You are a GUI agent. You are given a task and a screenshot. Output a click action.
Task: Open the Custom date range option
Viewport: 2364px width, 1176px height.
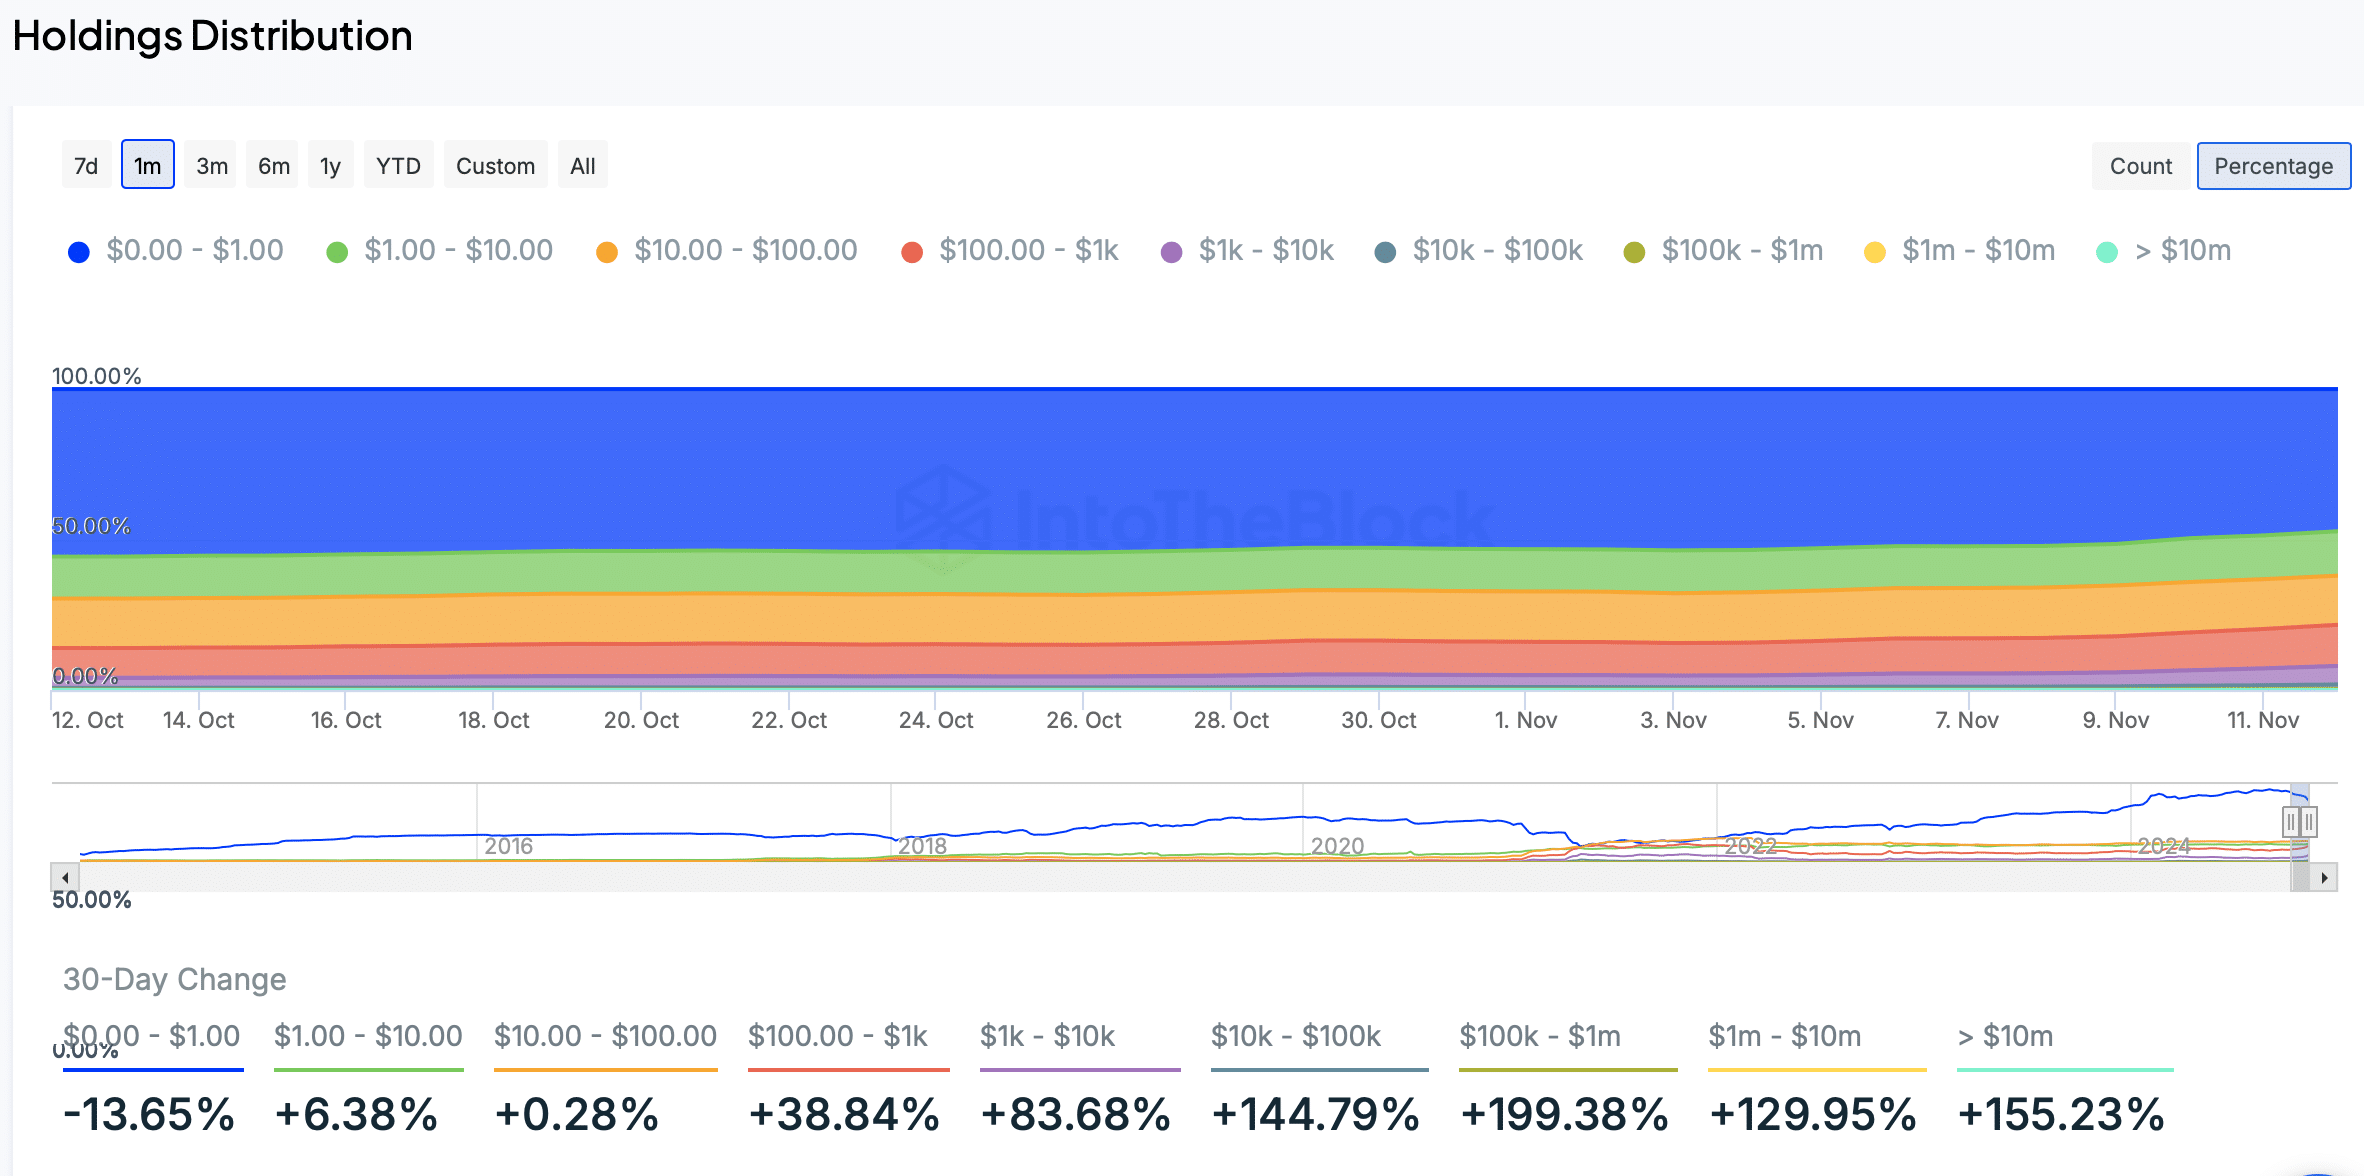click(495, 166)
